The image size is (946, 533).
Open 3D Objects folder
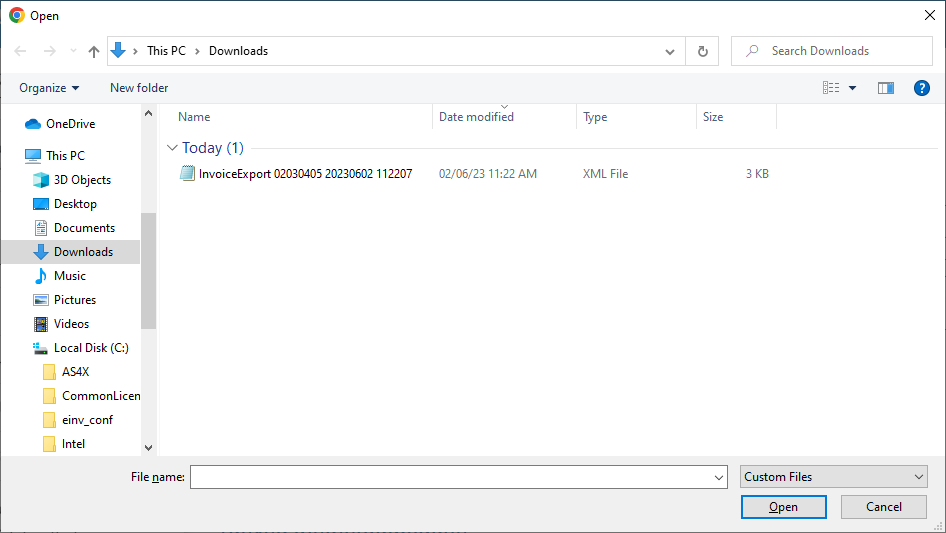coord(82,180)
